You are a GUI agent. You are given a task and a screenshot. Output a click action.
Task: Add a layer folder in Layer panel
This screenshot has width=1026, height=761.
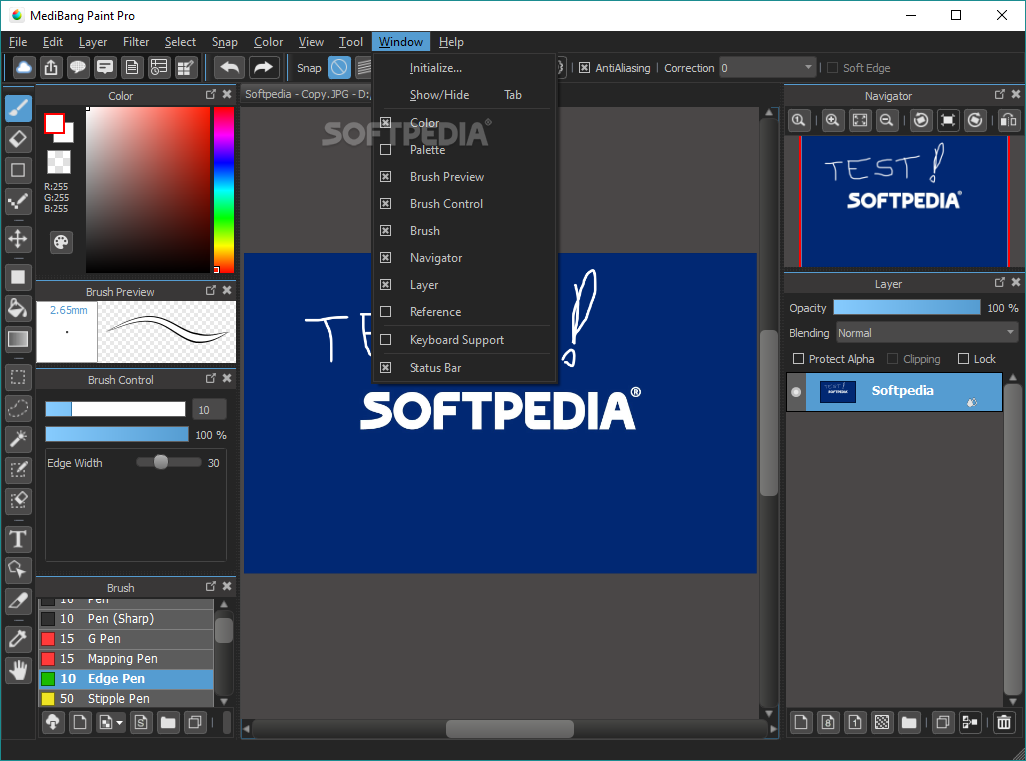(909, 722)
